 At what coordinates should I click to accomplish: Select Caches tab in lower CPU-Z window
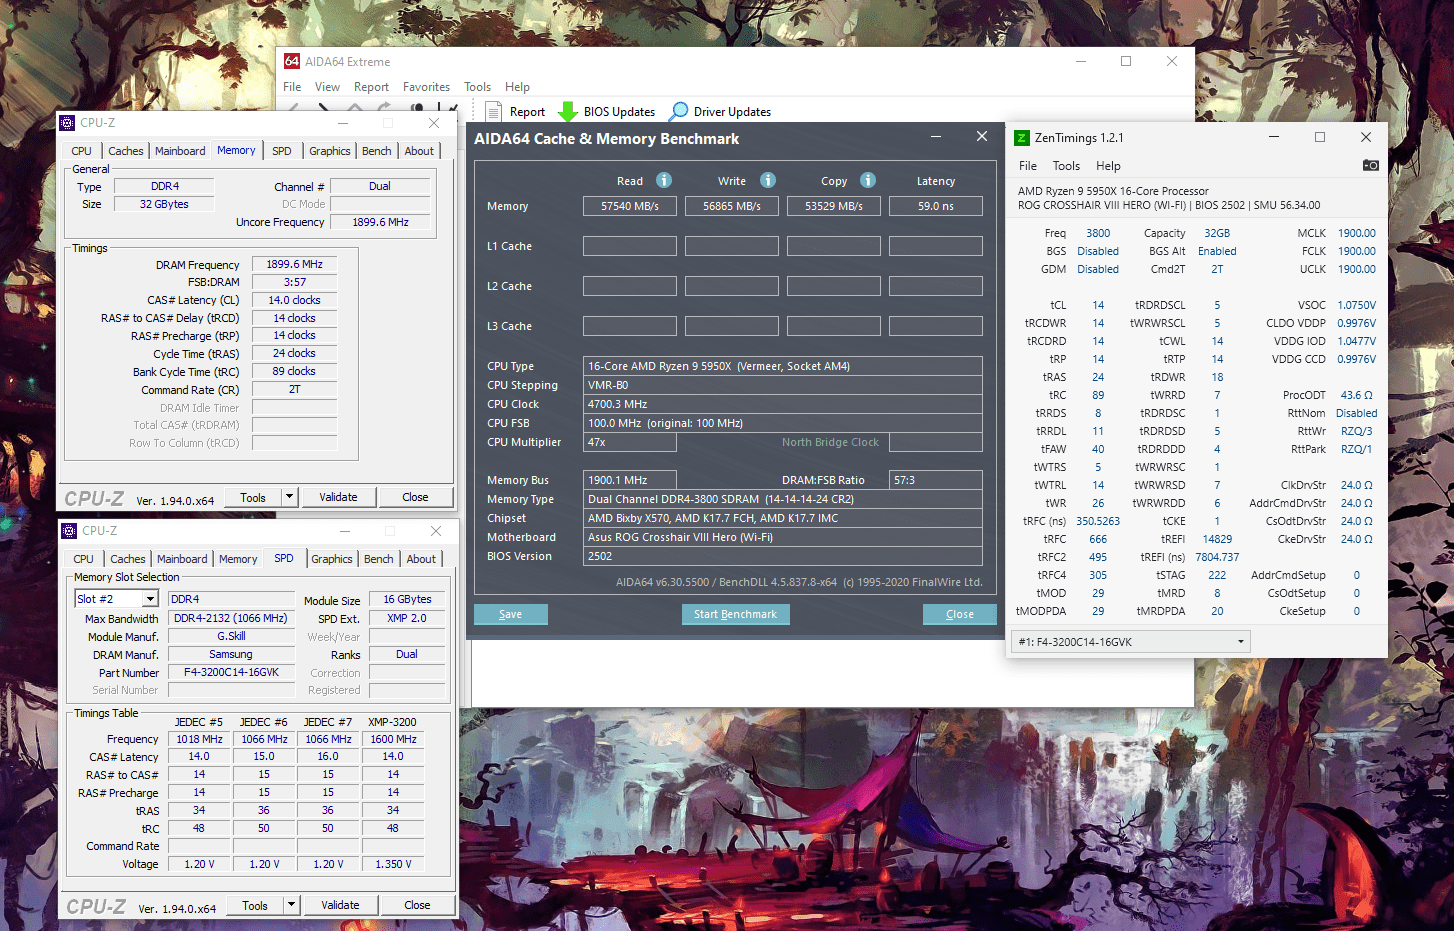coord(128,559)
